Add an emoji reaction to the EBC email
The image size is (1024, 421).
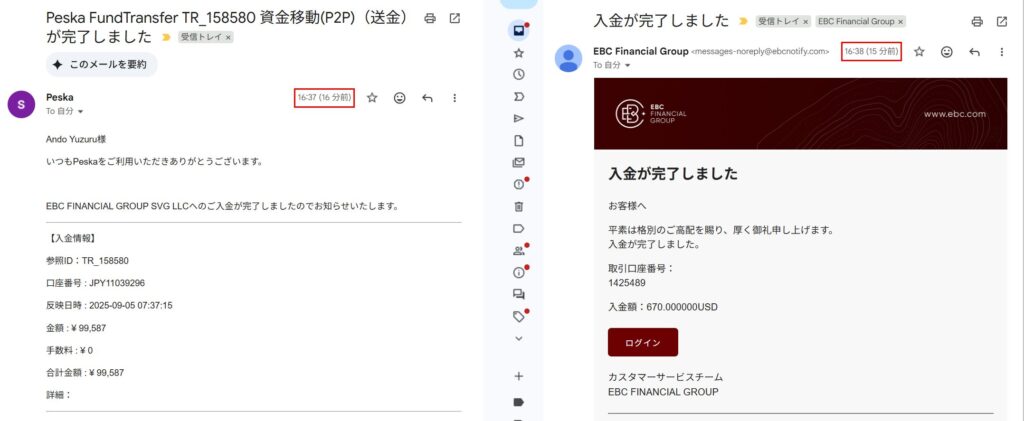(x=946, y=52)
